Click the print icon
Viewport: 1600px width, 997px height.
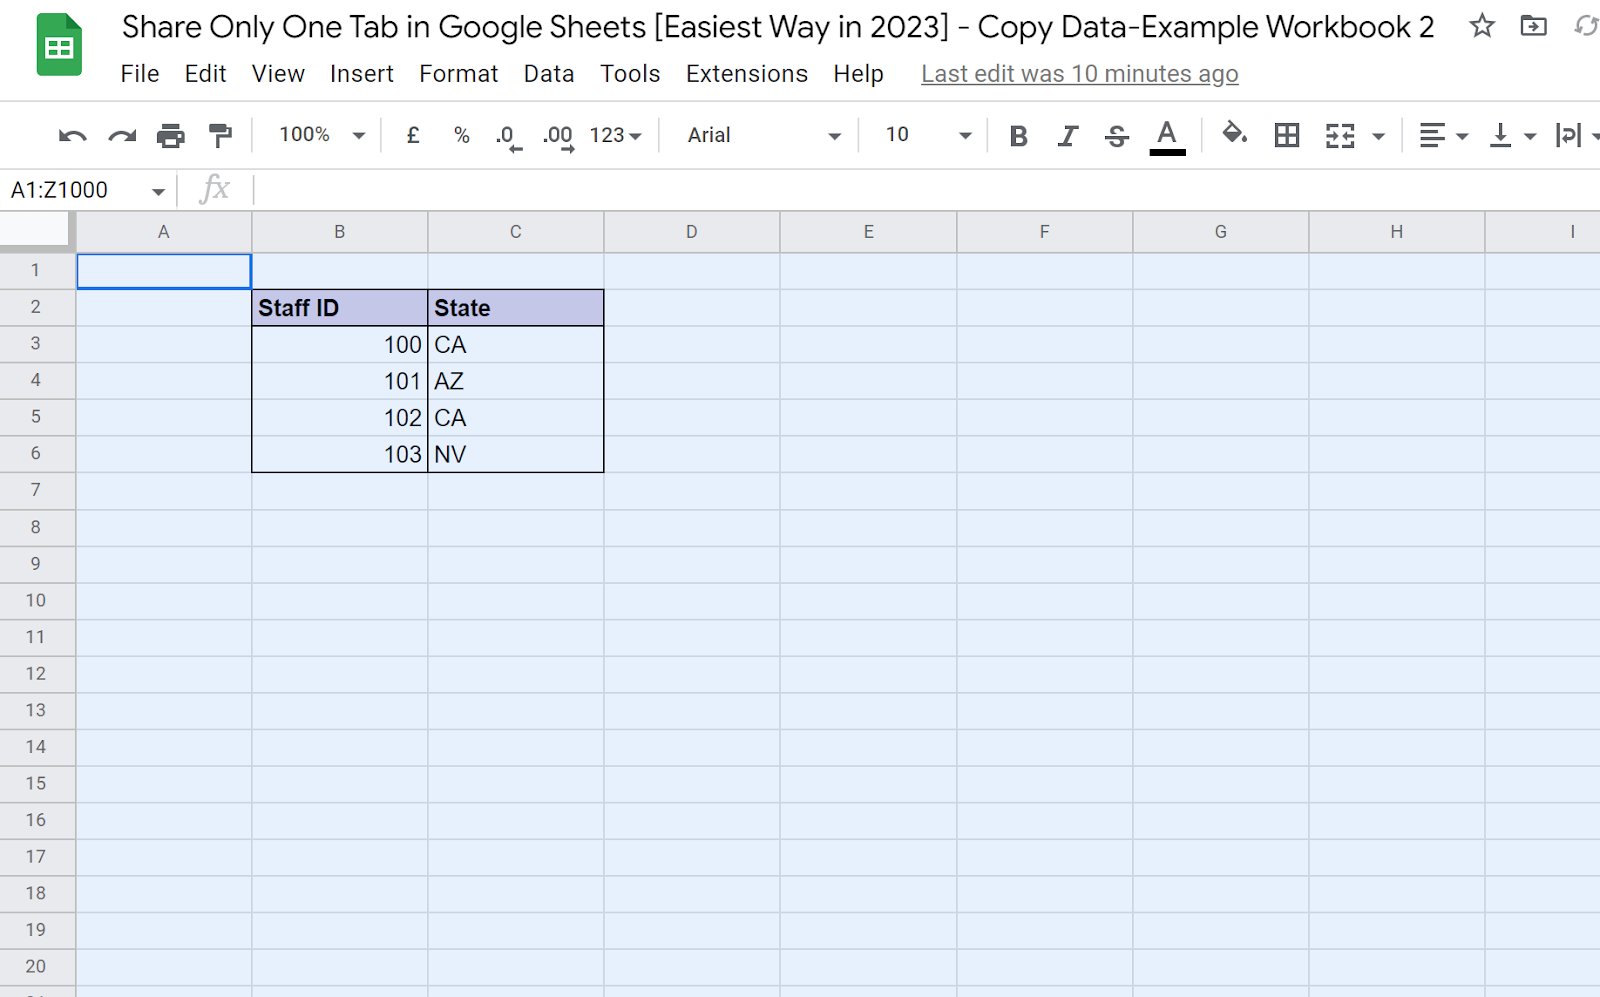pyautogui.click(x=171, y=136)
